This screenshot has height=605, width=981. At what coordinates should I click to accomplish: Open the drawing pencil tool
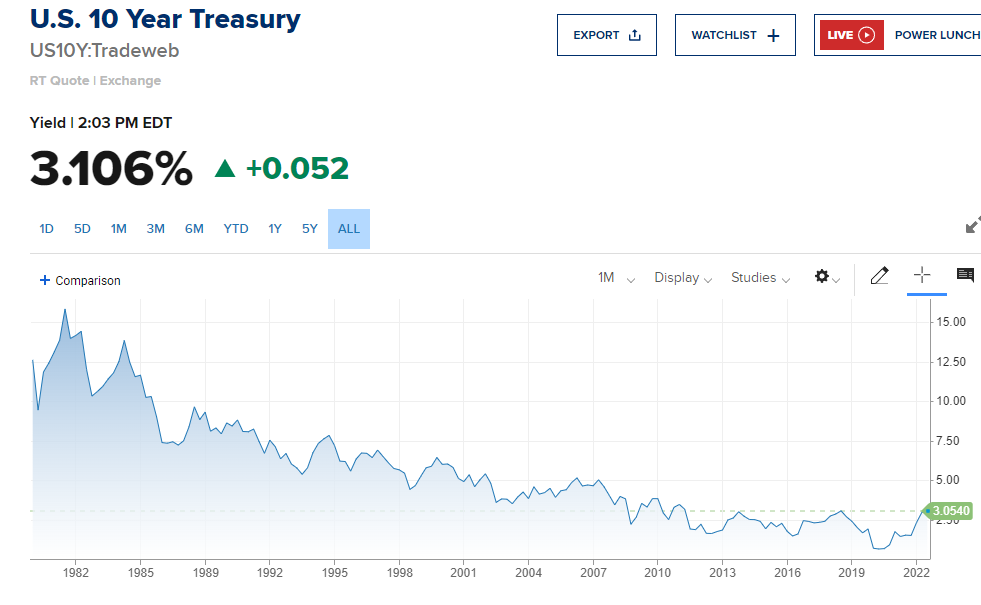(x=879, y=277)
